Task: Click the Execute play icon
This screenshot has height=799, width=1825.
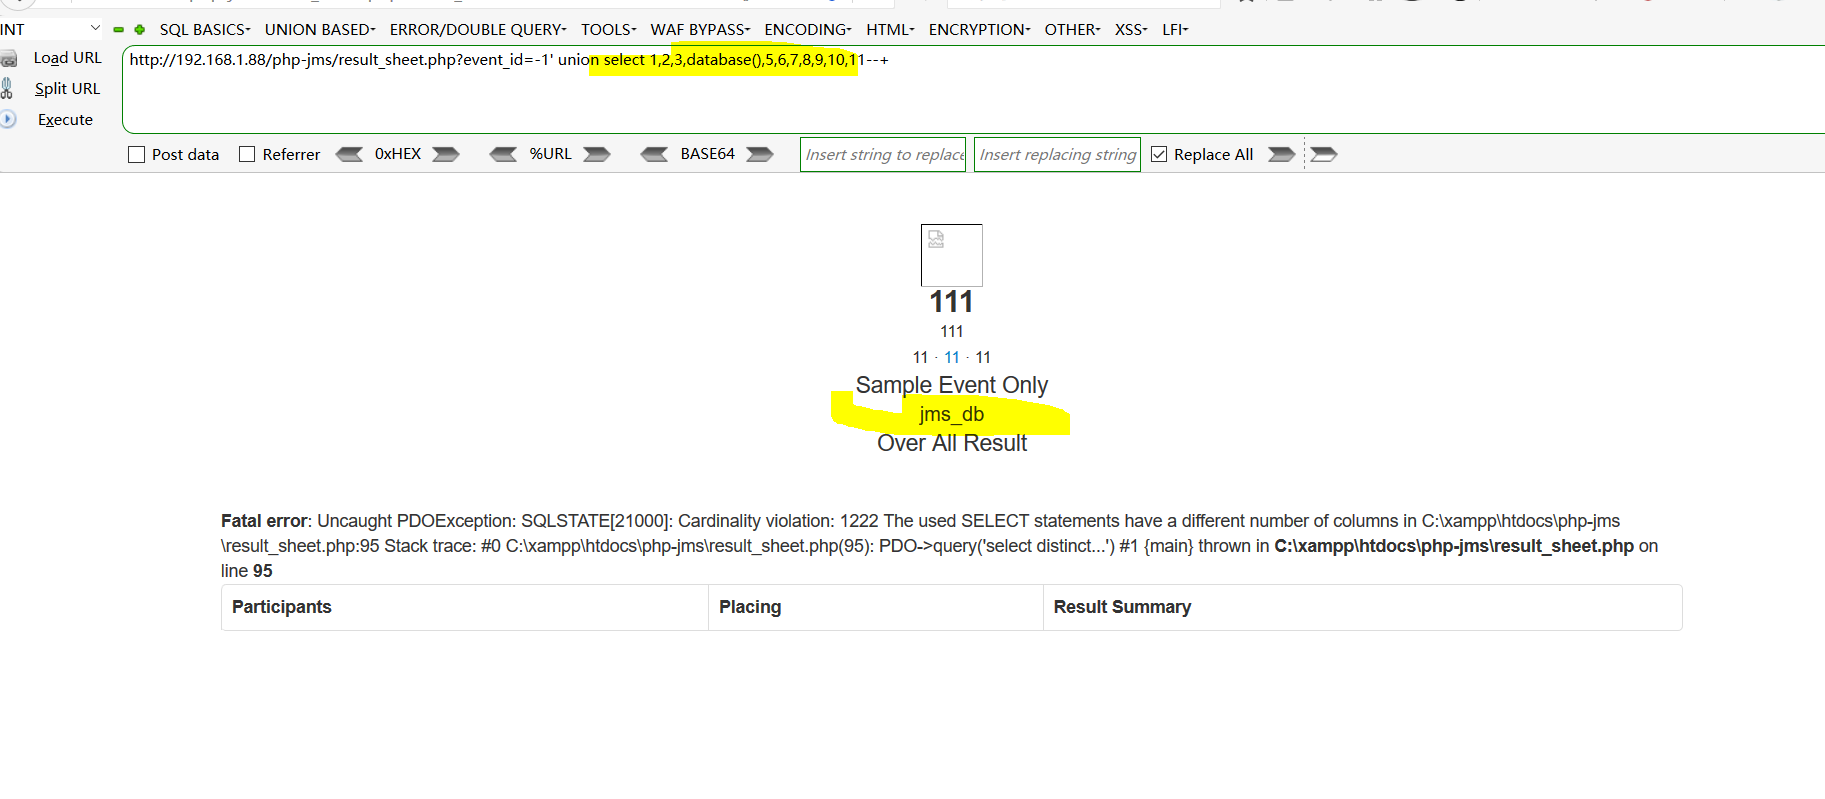Action: coord(8,119)
